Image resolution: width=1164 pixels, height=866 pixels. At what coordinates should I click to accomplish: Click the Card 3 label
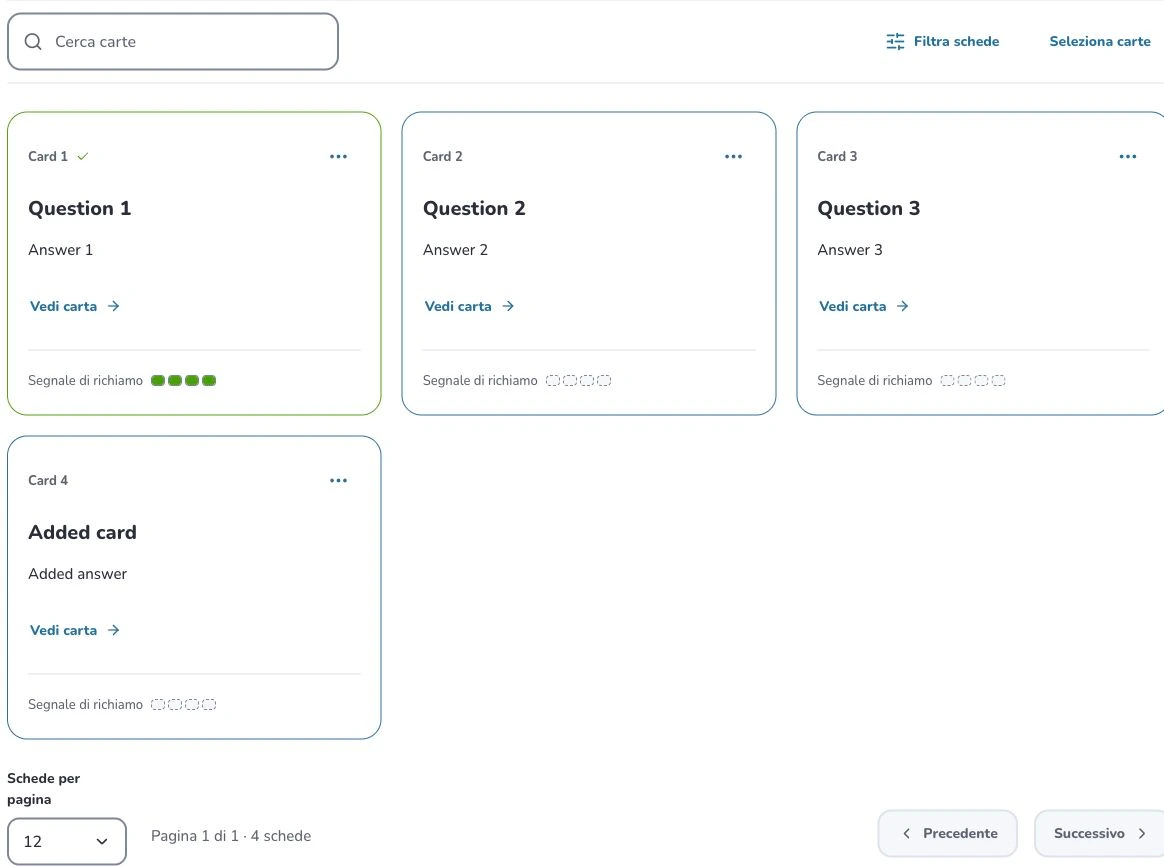tap(837, 157)
